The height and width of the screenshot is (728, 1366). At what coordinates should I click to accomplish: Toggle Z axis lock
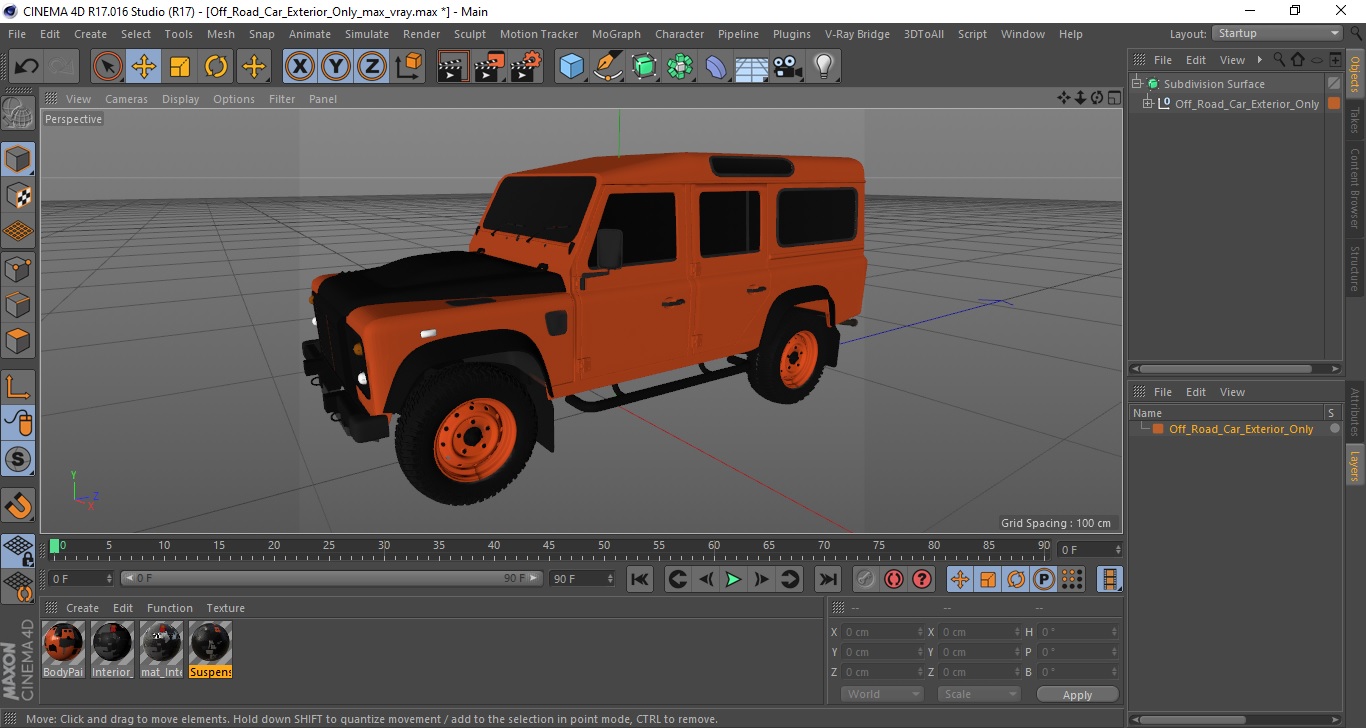click(372, 67)
